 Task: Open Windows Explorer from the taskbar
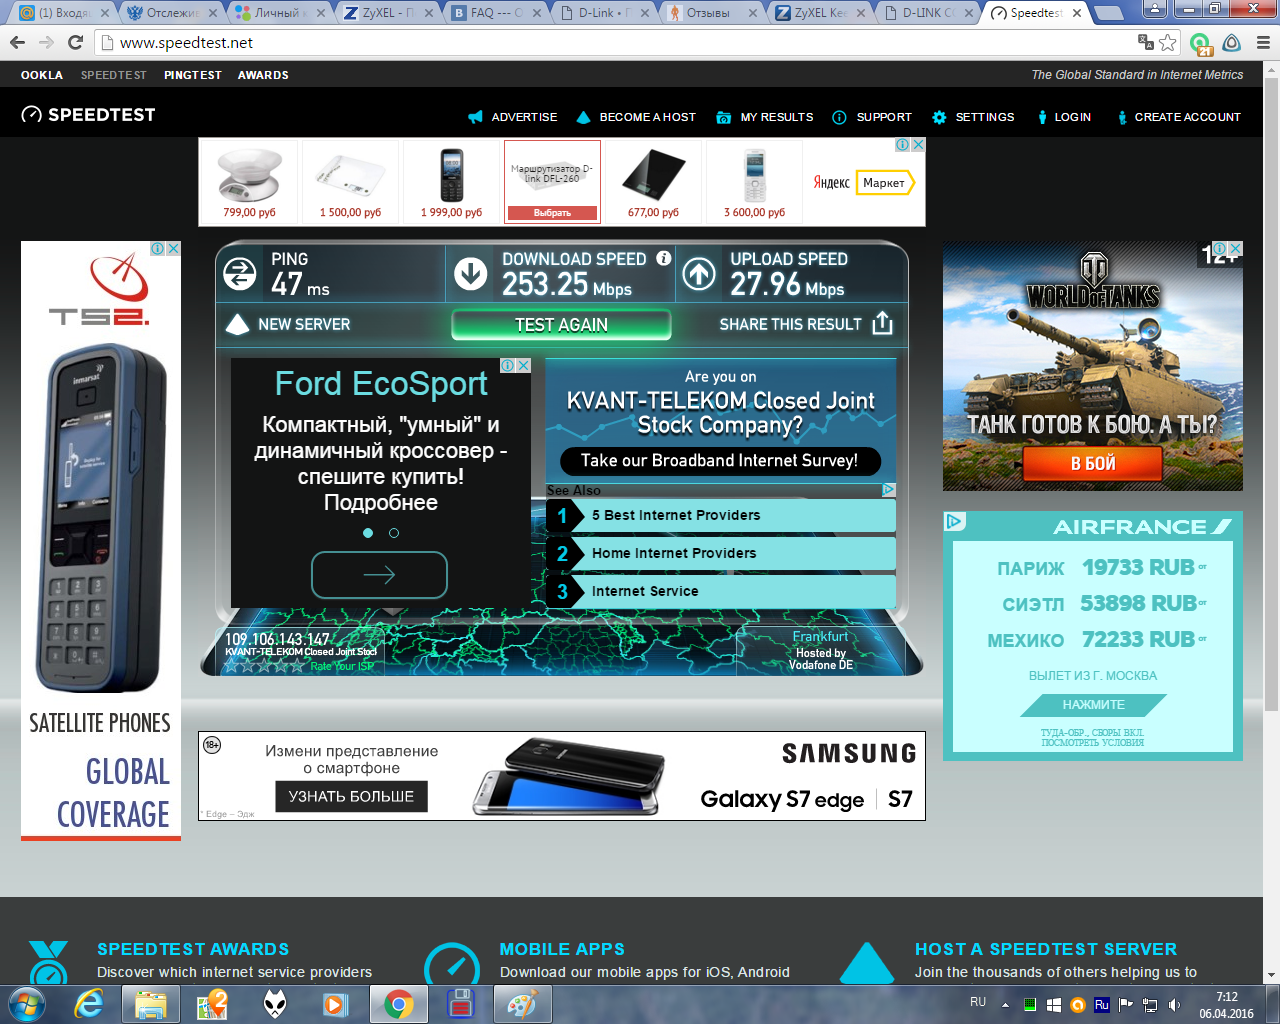[x=151, y=1004]
